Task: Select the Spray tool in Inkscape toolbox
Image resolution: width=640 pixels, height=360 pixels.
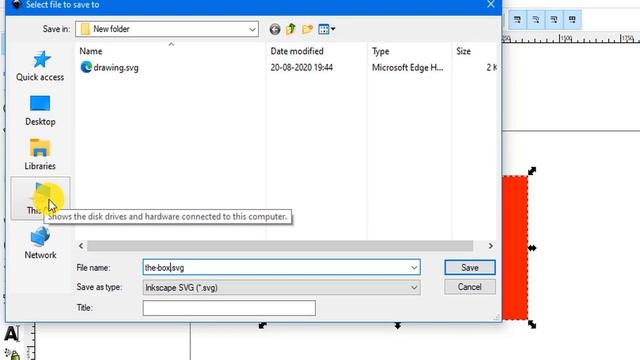Action: click(x=12, y=354)
